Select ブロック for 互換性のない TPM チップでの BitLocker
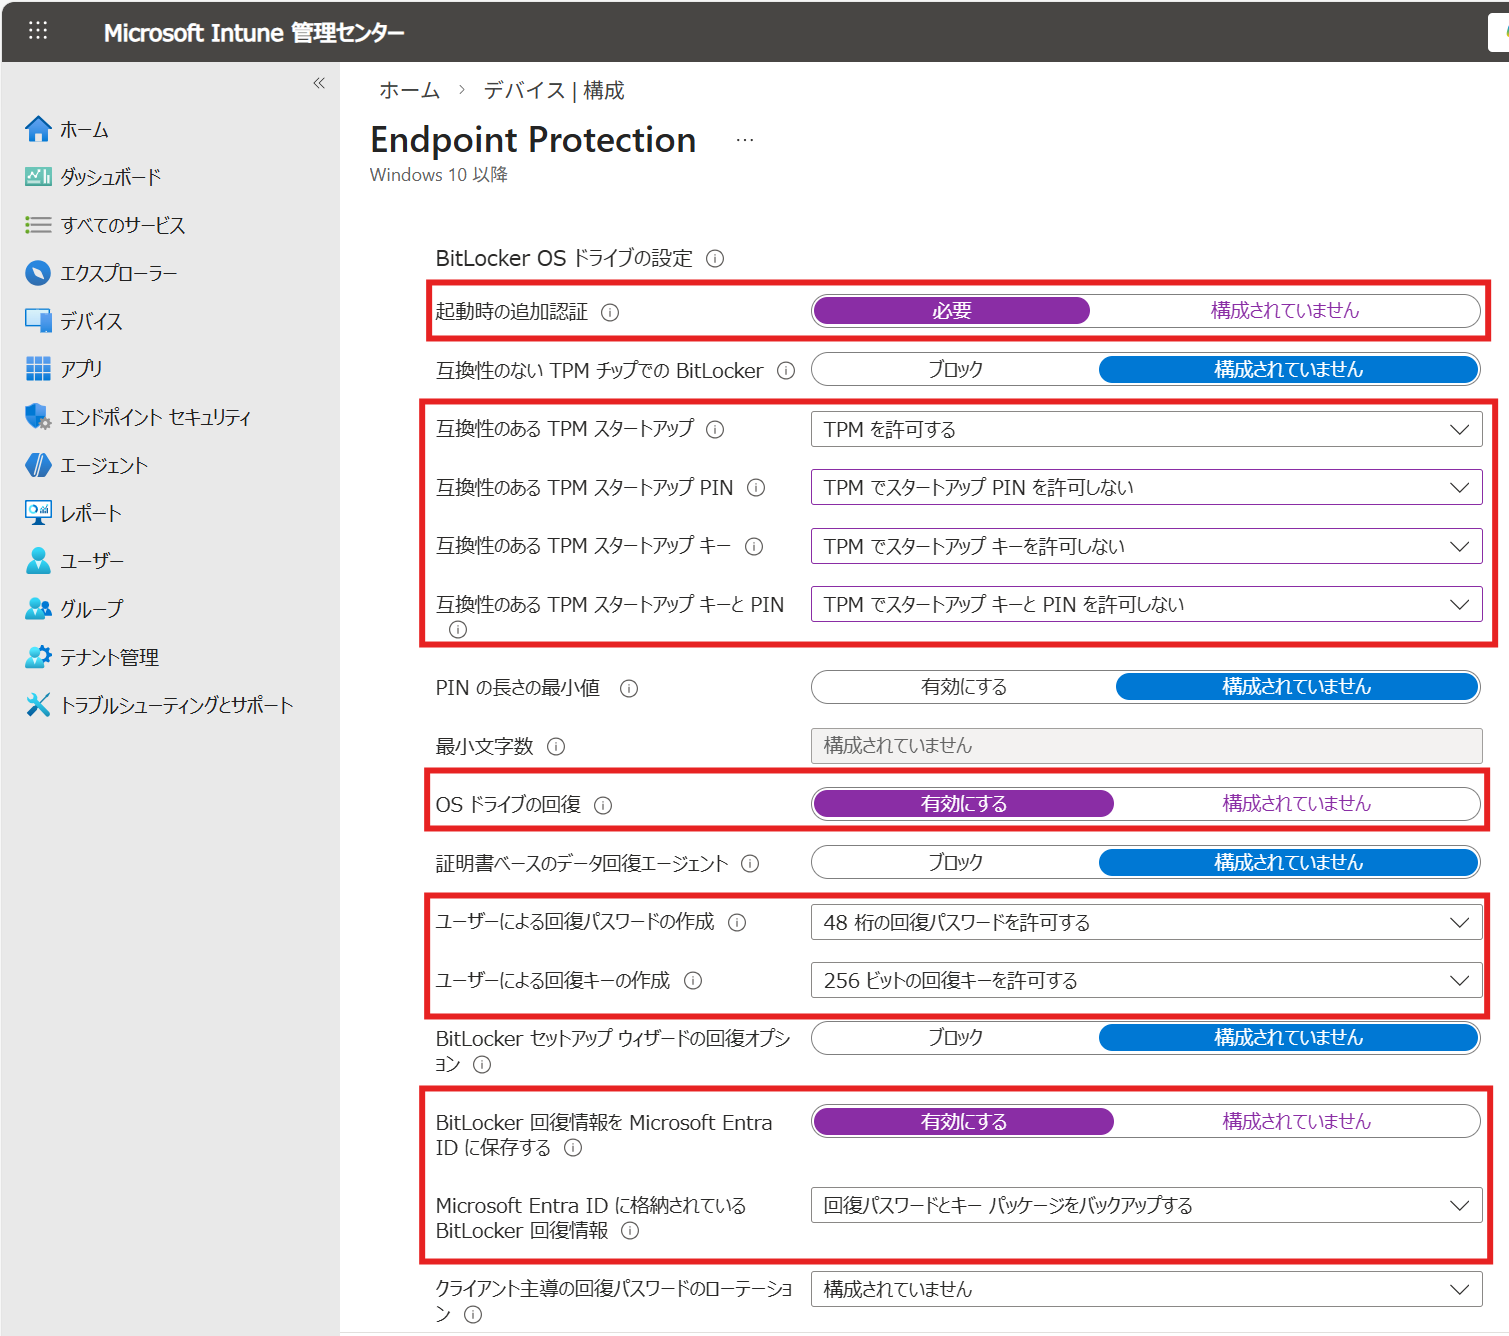 point(955,370)
